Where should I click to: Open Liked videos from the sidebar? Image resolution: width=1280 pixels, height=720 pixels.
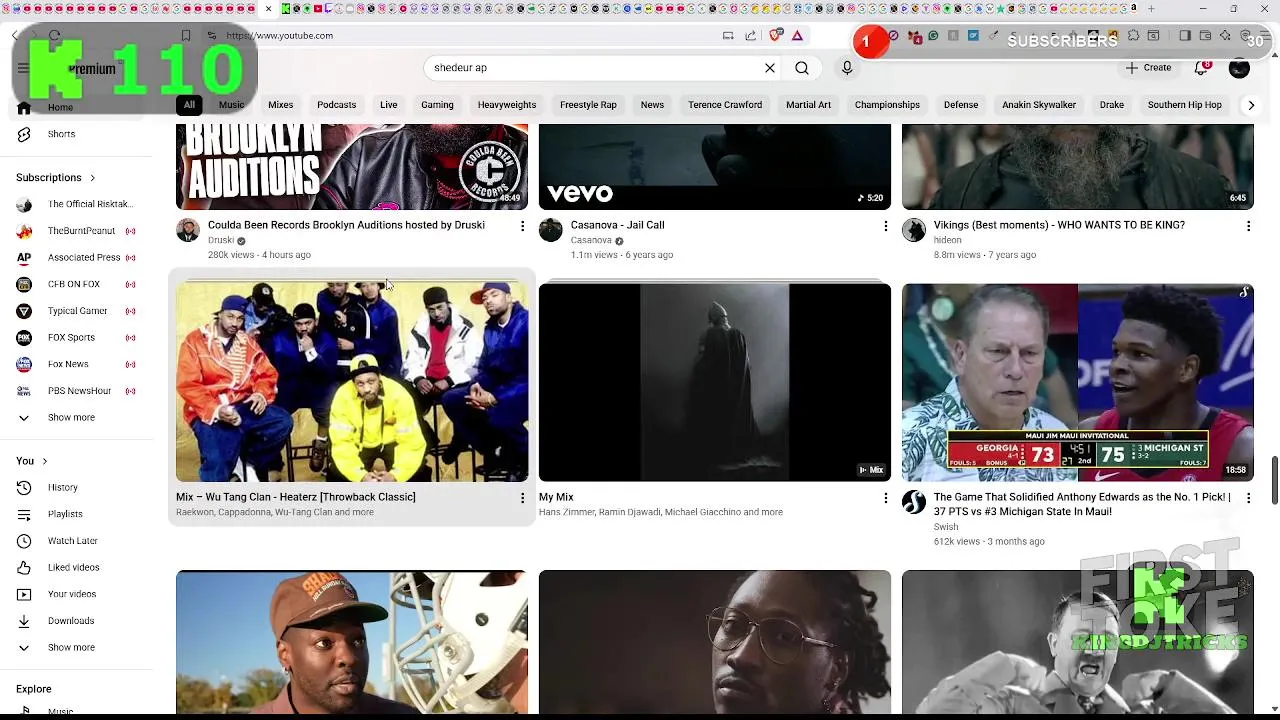(x=73, y=567)
